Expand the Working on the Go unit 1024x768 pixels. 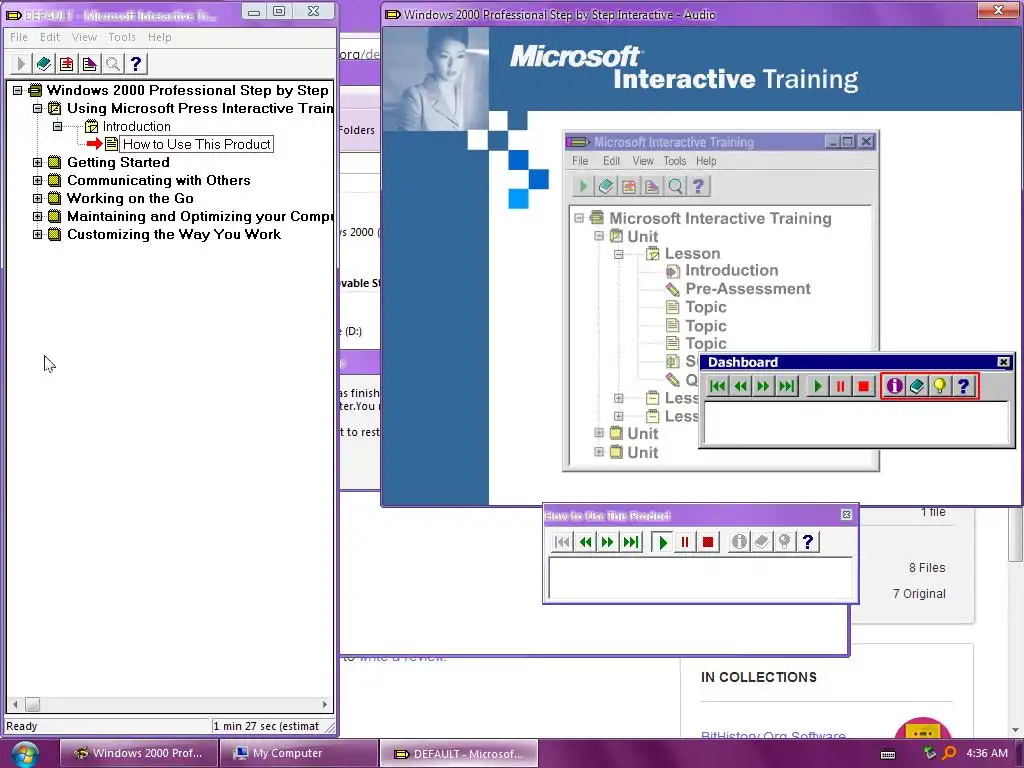pyautogui.click(x=37, y=198)
